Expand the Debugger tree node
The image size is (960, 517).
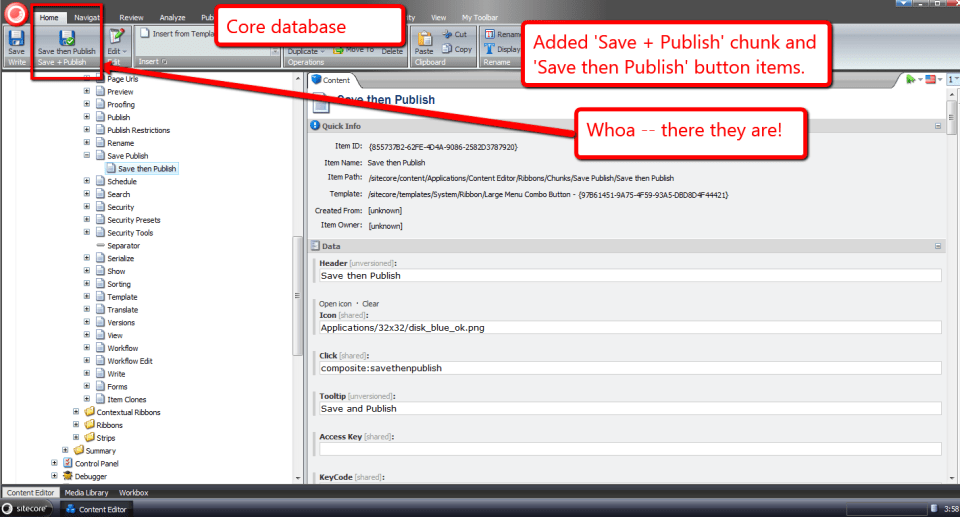point(54,475)
